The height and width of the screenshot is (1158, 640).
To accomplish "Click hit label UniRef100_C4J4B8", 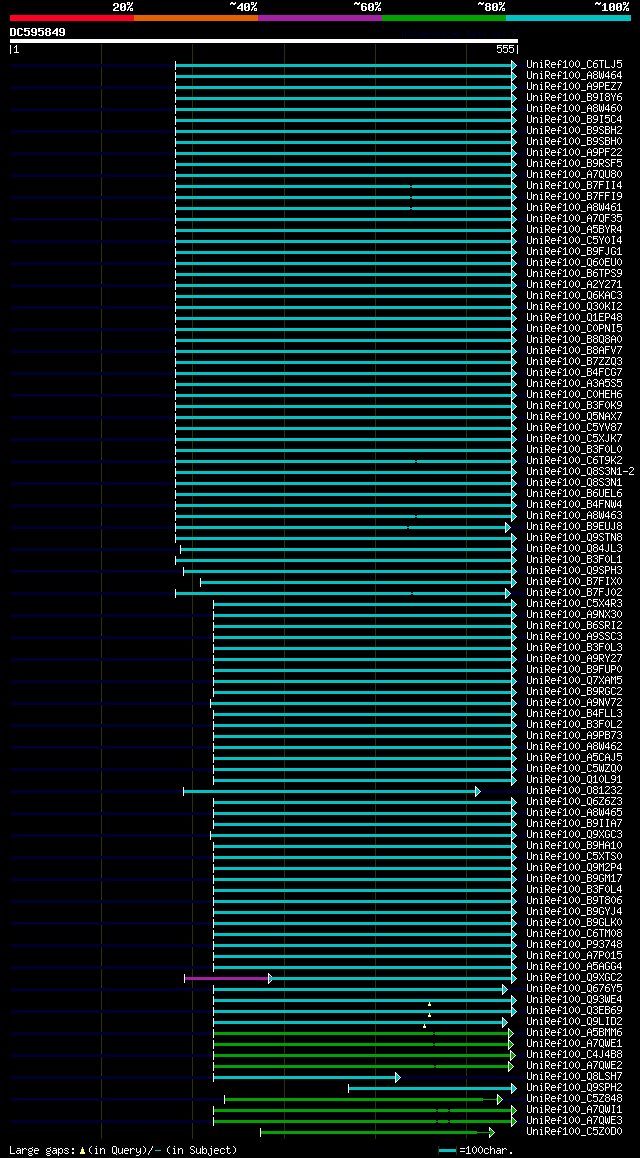I will click(x=574, y=1055).
